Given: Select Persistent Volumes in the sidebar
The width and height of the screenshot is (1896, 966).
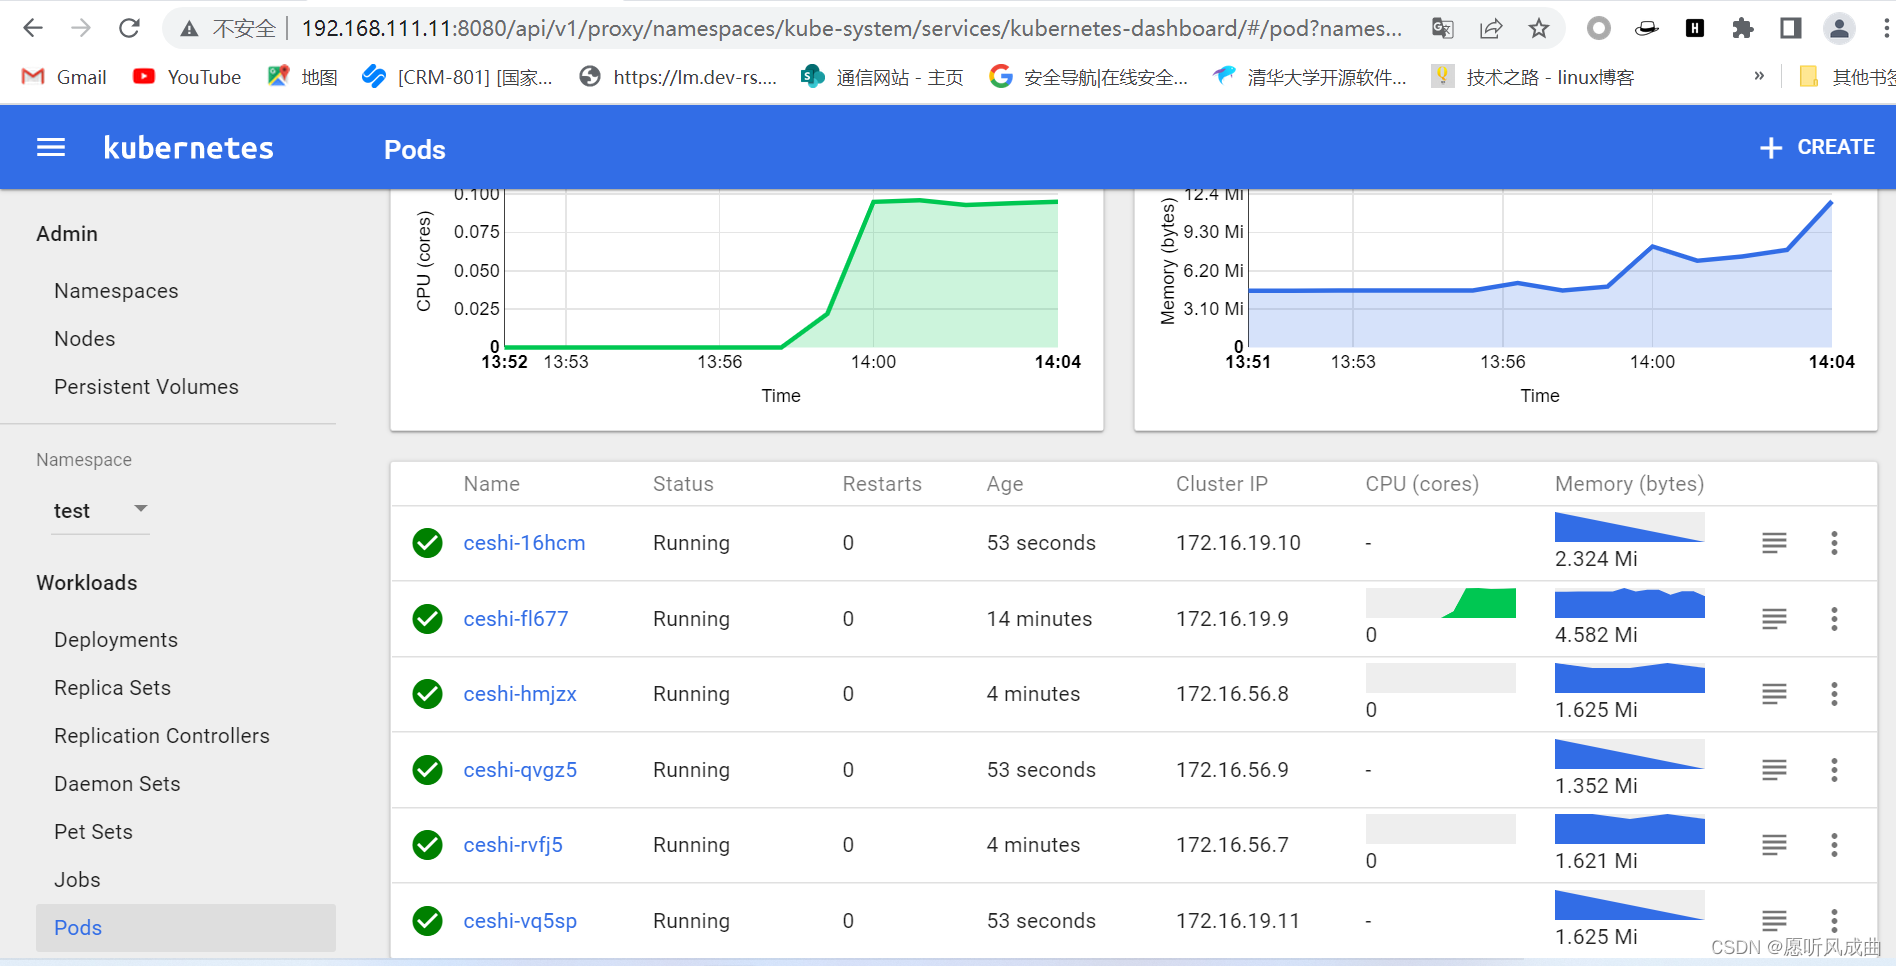Looking at the screenshot, I should 146,387.
